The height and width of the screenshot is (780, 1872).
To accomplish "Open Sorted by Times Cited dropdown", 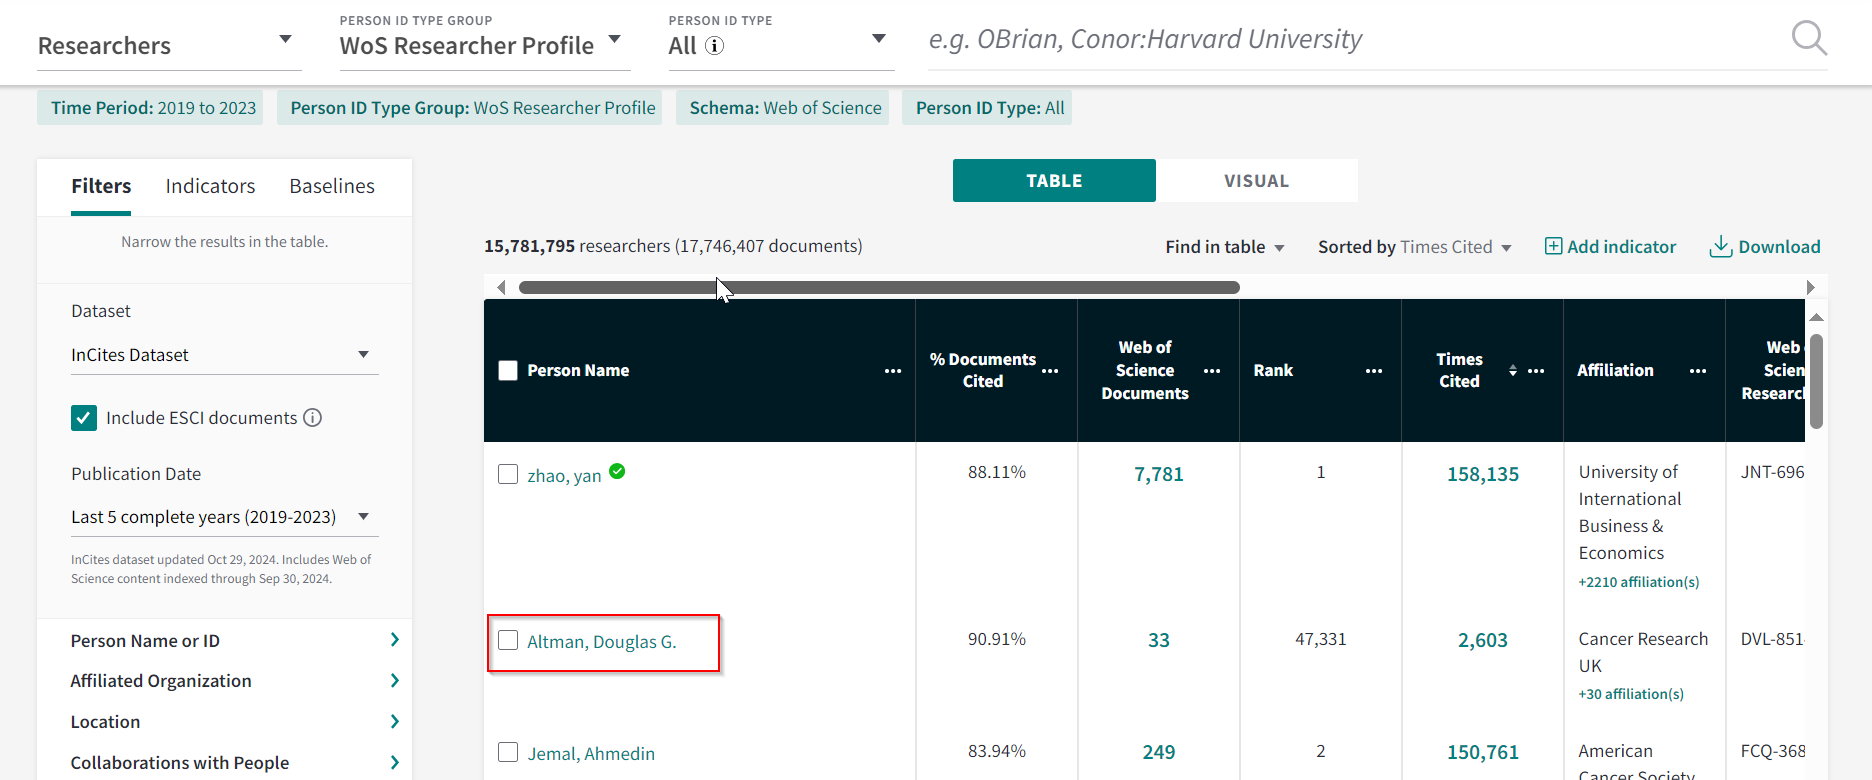I will click(1415, 247).
